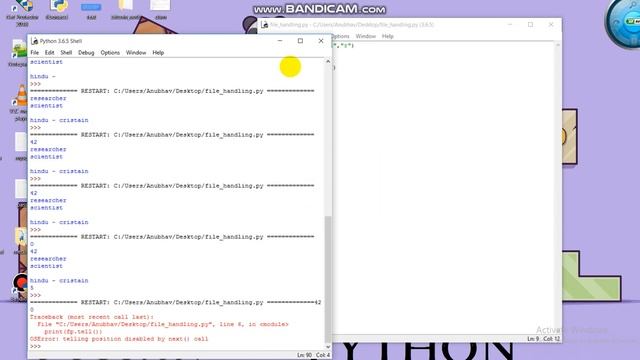Open the red and black circular desktop icon
The height and width of the screenshot is (360, 640).
tap(20, 283)
